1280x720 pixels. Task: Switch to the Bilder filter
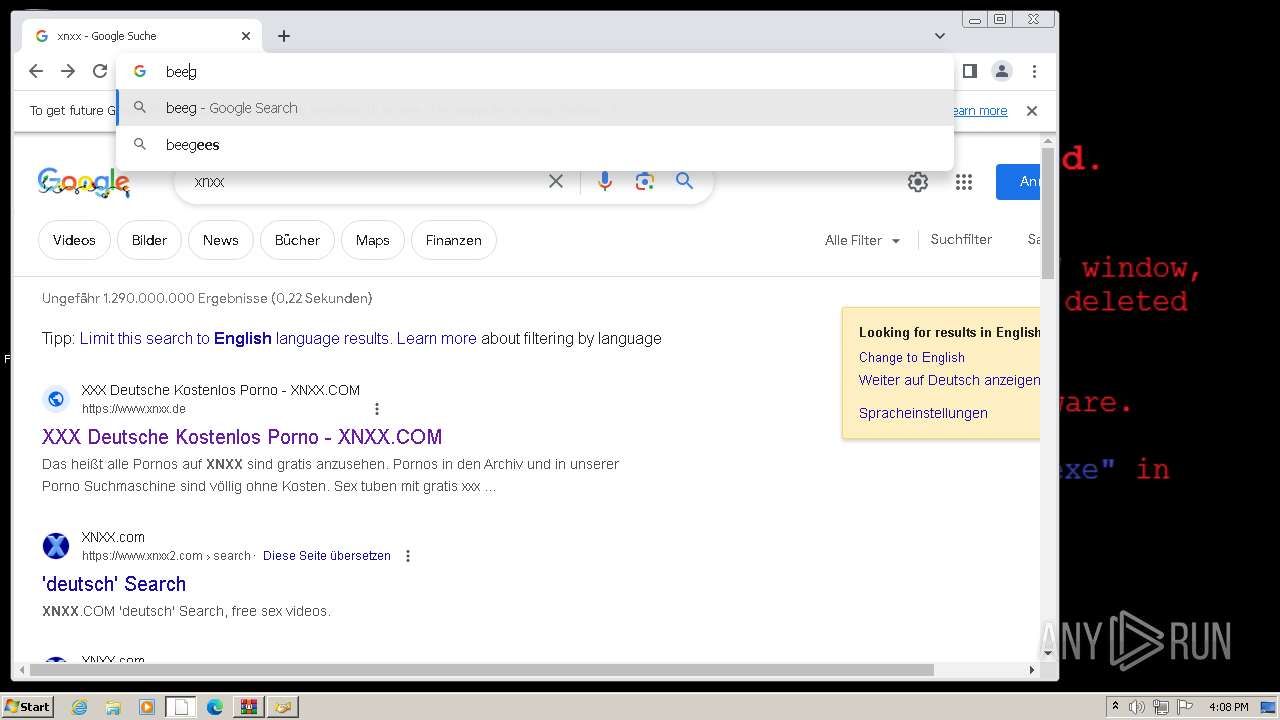point(149,240)
